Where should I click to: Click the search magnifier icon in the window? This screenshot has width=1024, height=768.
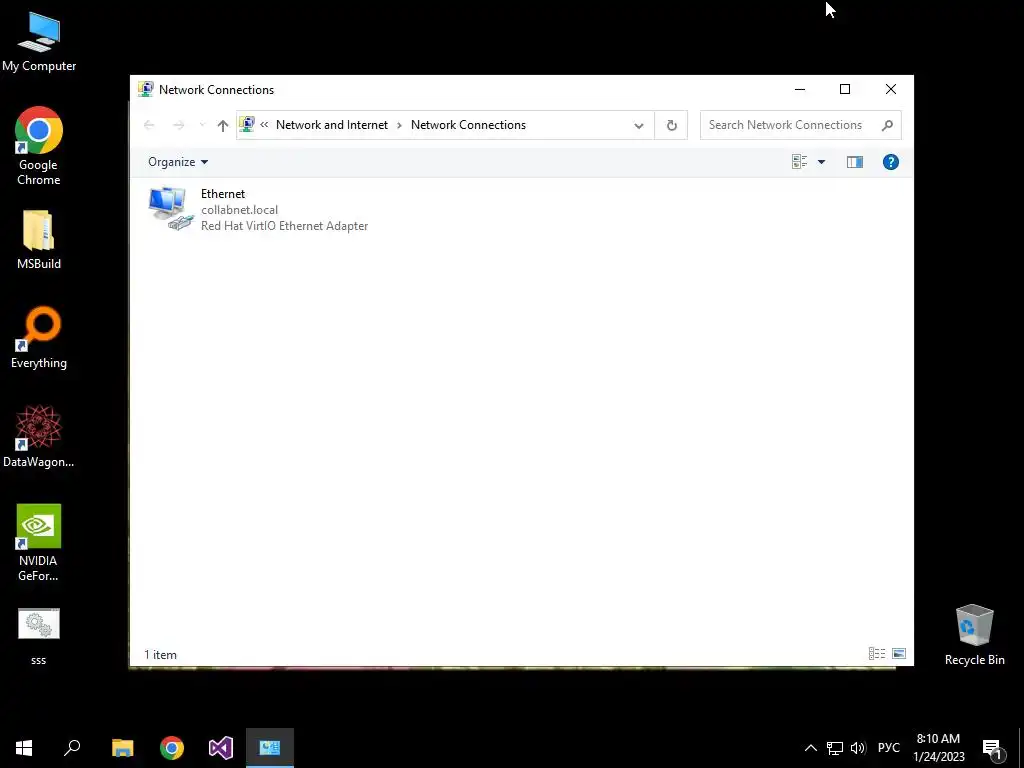pos(887,125)
